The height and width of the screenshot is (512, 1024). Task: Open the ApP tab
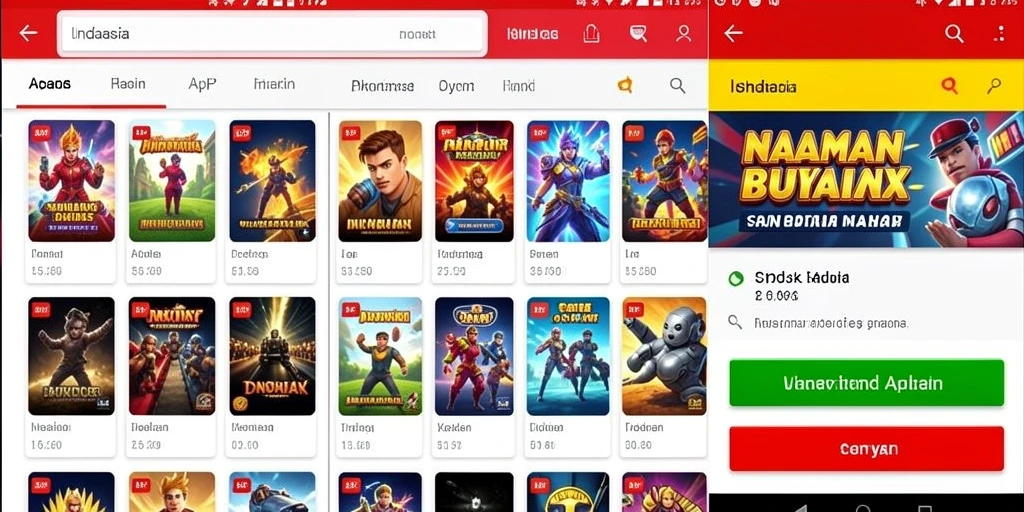tap(202, 84)
